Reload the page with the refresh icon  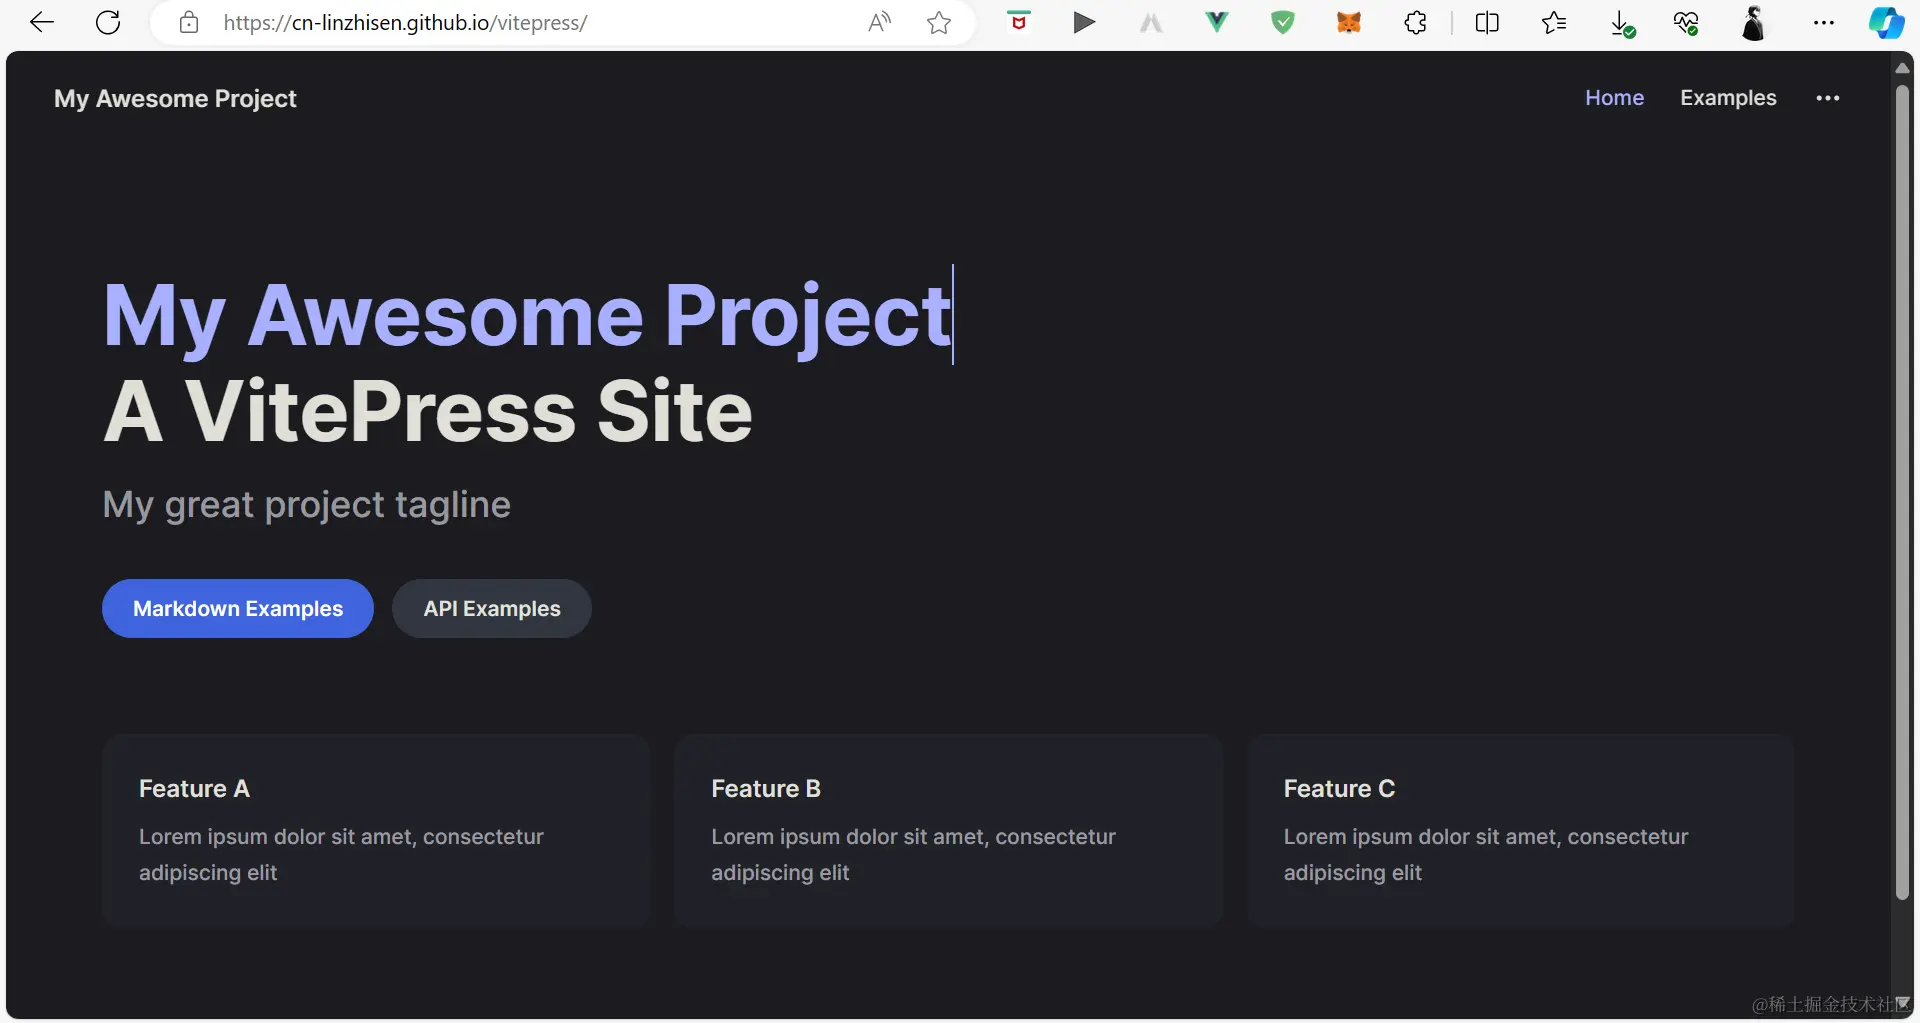click(x=108, y=22)
